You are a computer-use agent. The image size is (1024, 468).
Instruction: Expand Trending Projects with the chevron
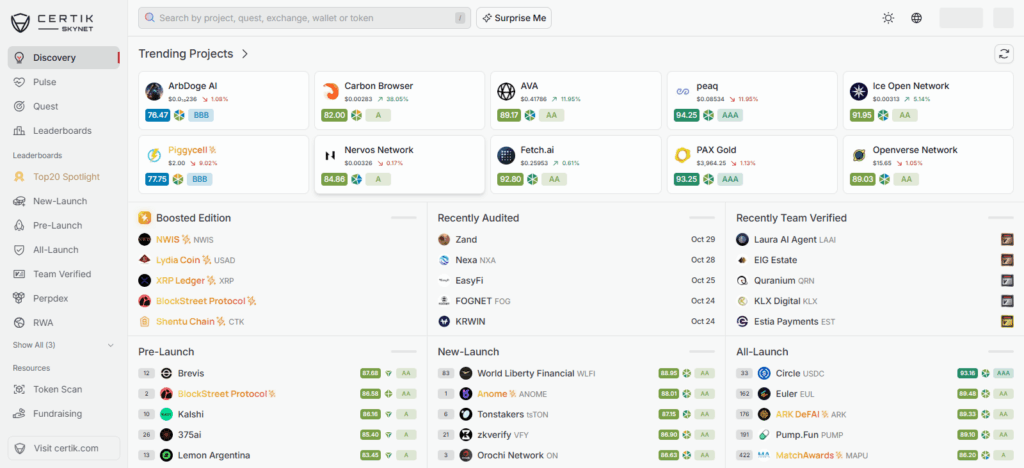click(x=245, y=54)
